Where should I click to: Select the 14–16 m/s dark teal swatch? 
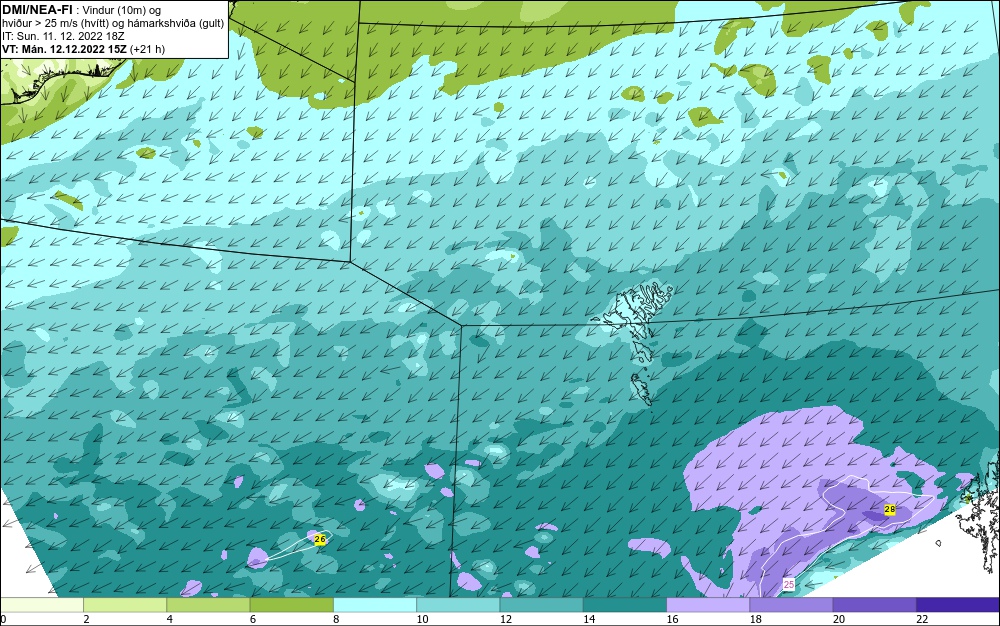[625, 605]
